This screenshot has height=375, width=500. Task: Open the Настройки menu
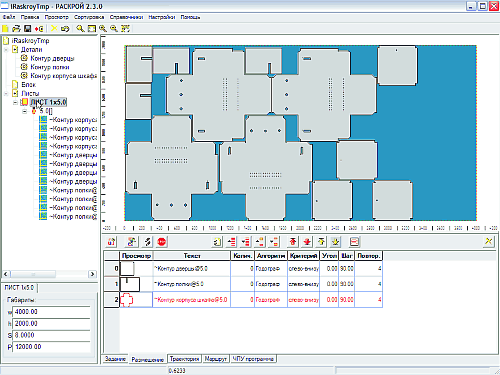tap(162, 17)
